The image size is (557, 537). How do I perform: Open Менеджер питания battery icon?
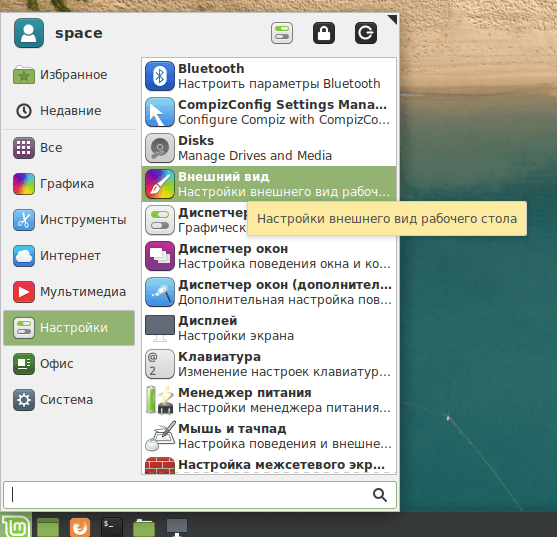point(160,400)
